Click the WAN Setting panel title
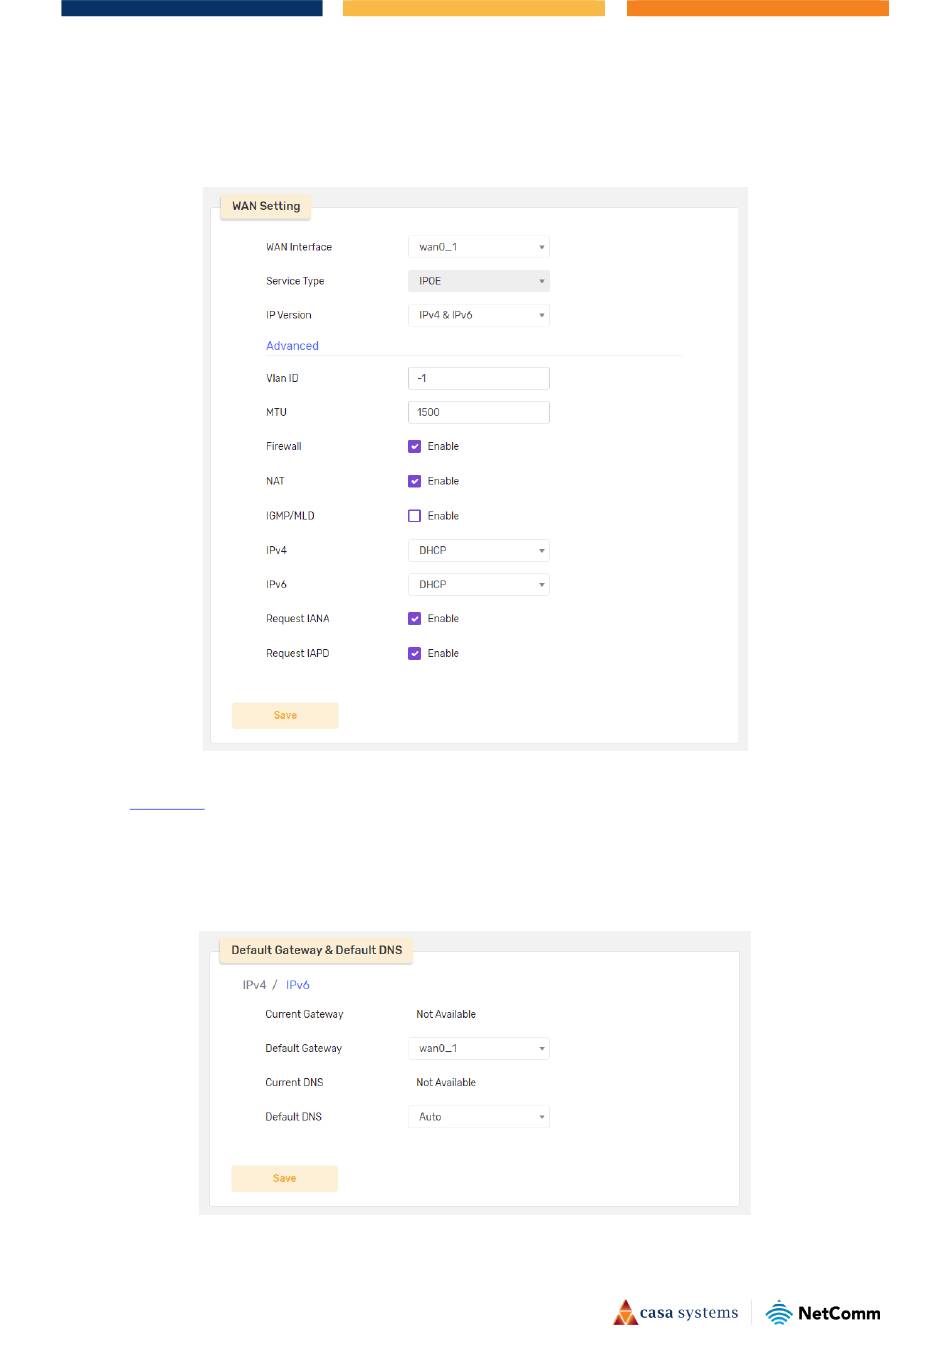This screenshot has height=1369, width=950. pyautogui.click(x=266, y=206)
